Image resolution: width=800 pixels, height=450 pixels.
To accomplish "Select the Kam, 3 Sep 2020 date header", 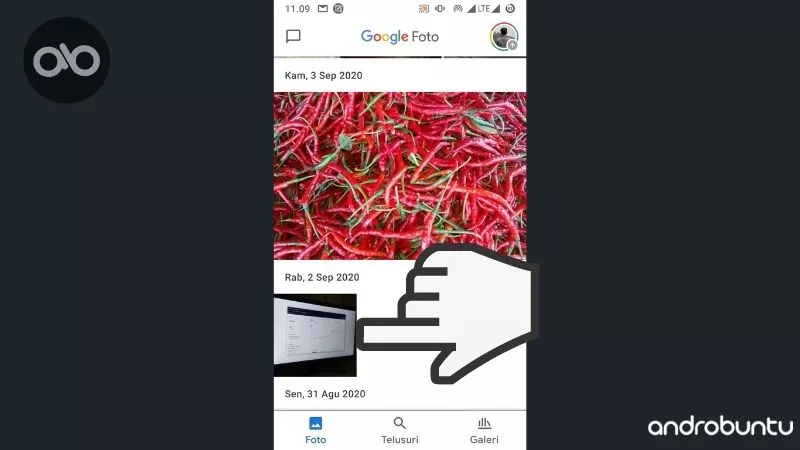I will (x=323, y=76).
